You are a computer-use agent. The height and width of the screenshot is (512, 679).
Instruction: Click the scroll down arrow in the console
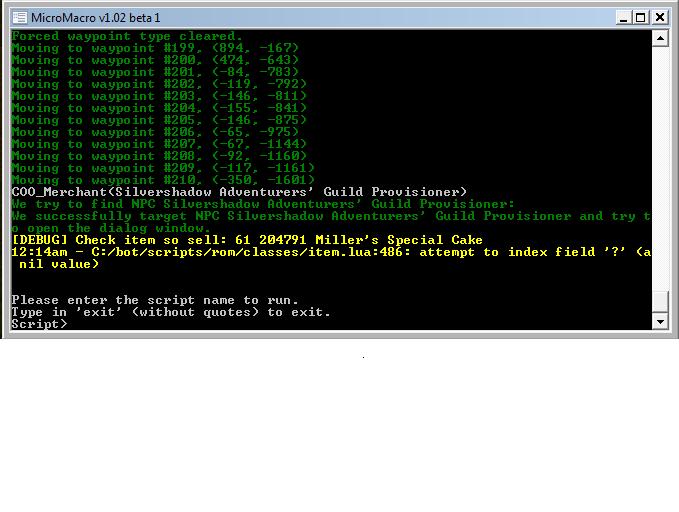(659, 321)
